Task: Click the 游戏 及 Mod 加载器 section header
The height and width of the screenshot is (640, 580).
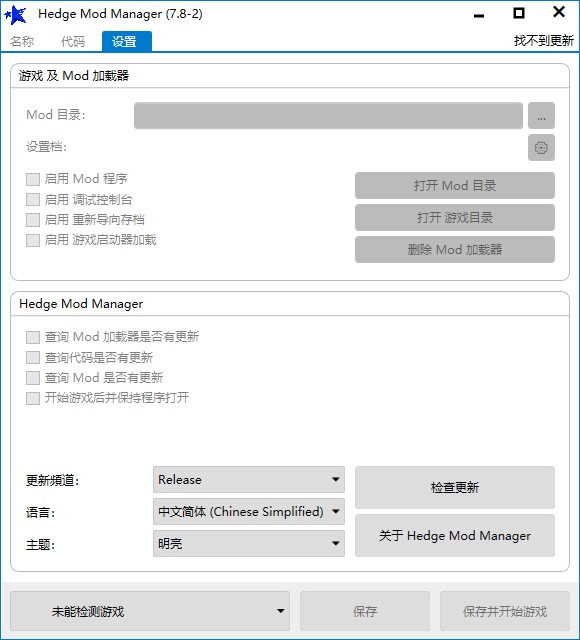Action: (x=74, y=76)
